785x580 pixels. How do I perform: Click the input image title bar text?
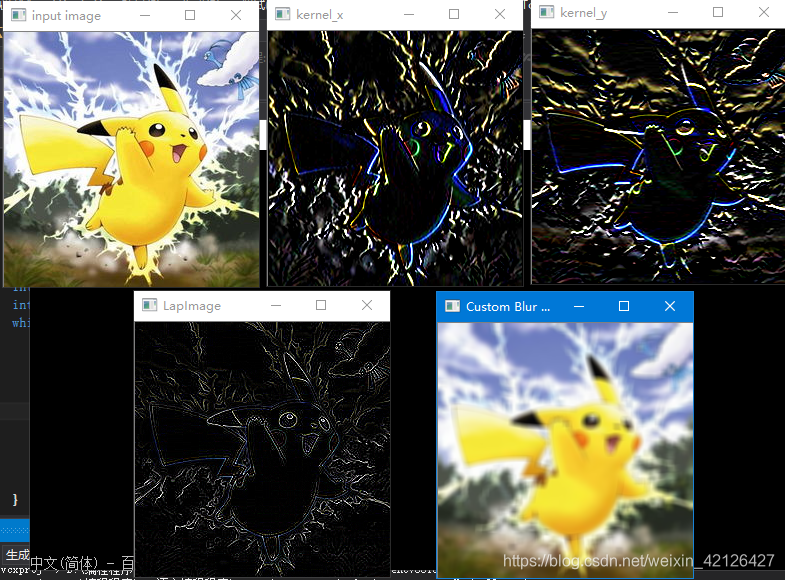click(66, 16)
